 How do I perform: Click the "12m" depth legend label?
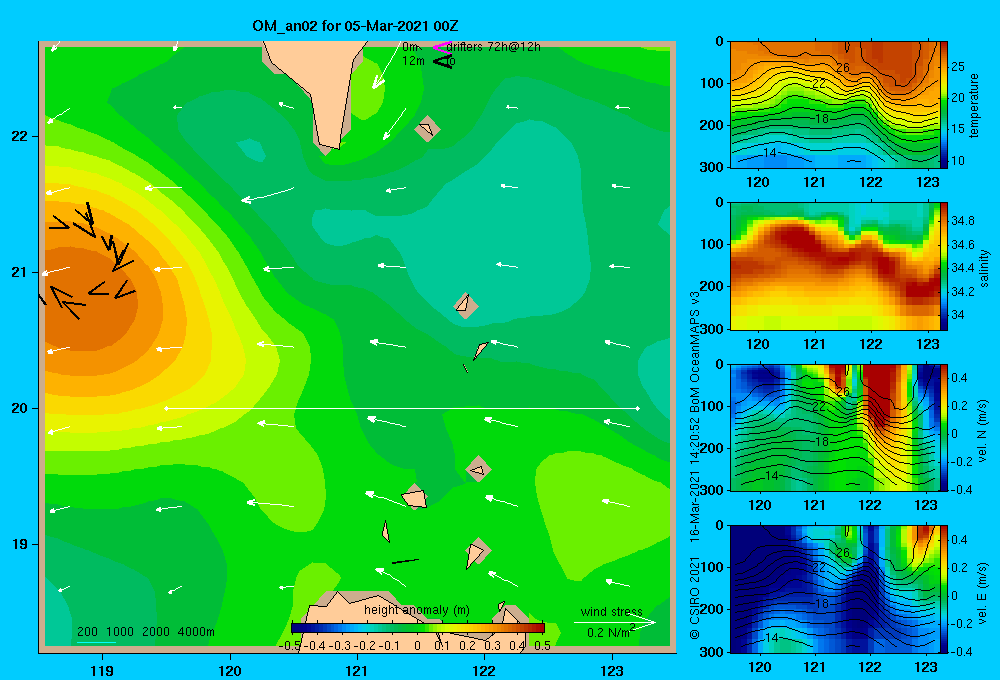pos(413,61)
